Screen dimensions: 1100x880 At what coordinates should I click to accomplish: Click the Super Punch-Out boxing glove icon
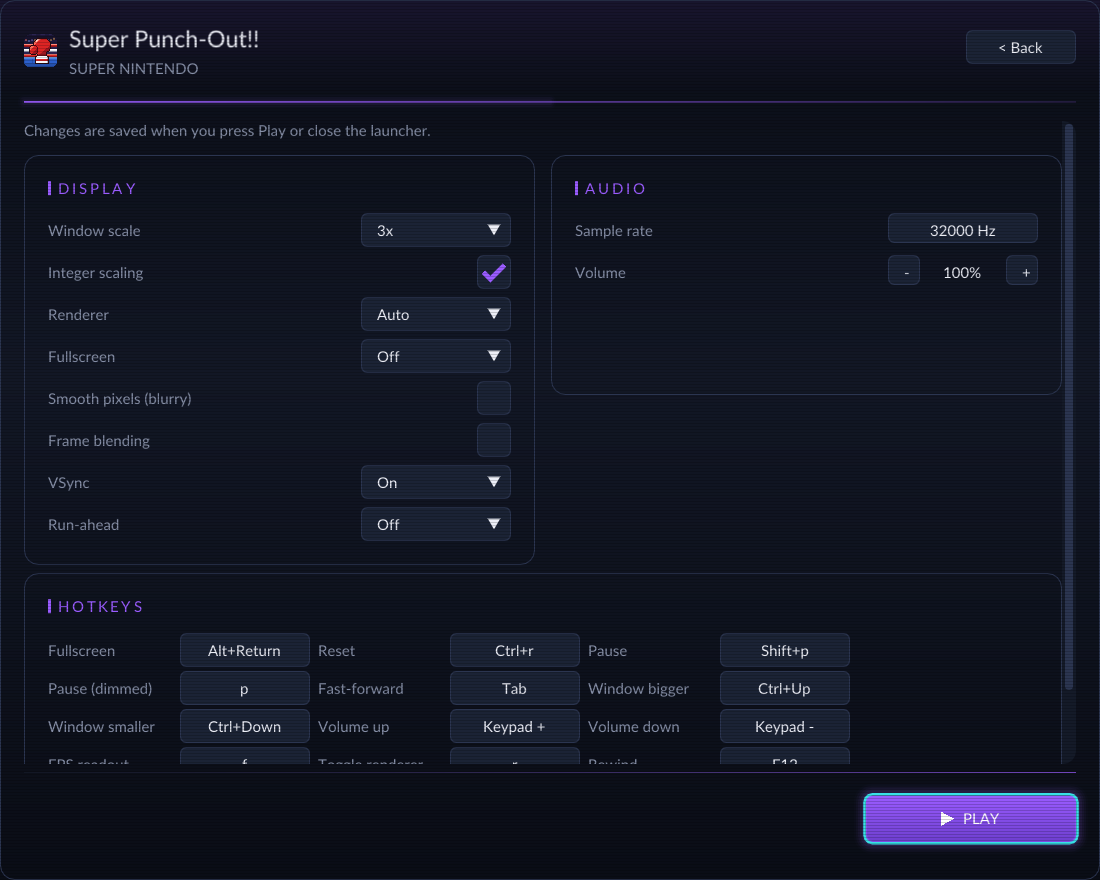pyautogui.click(x=41, y=51)
